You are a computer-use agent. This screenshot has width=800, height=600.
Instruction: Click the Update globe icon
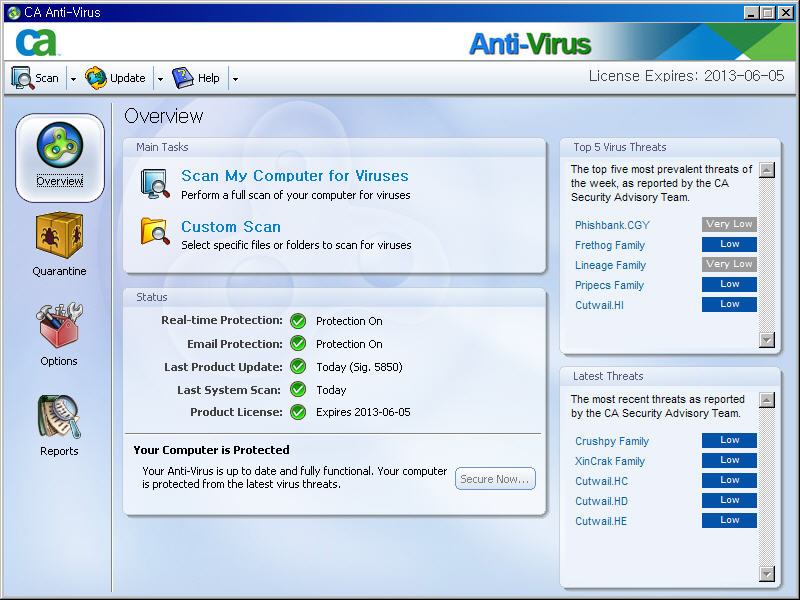pos(96,78)
